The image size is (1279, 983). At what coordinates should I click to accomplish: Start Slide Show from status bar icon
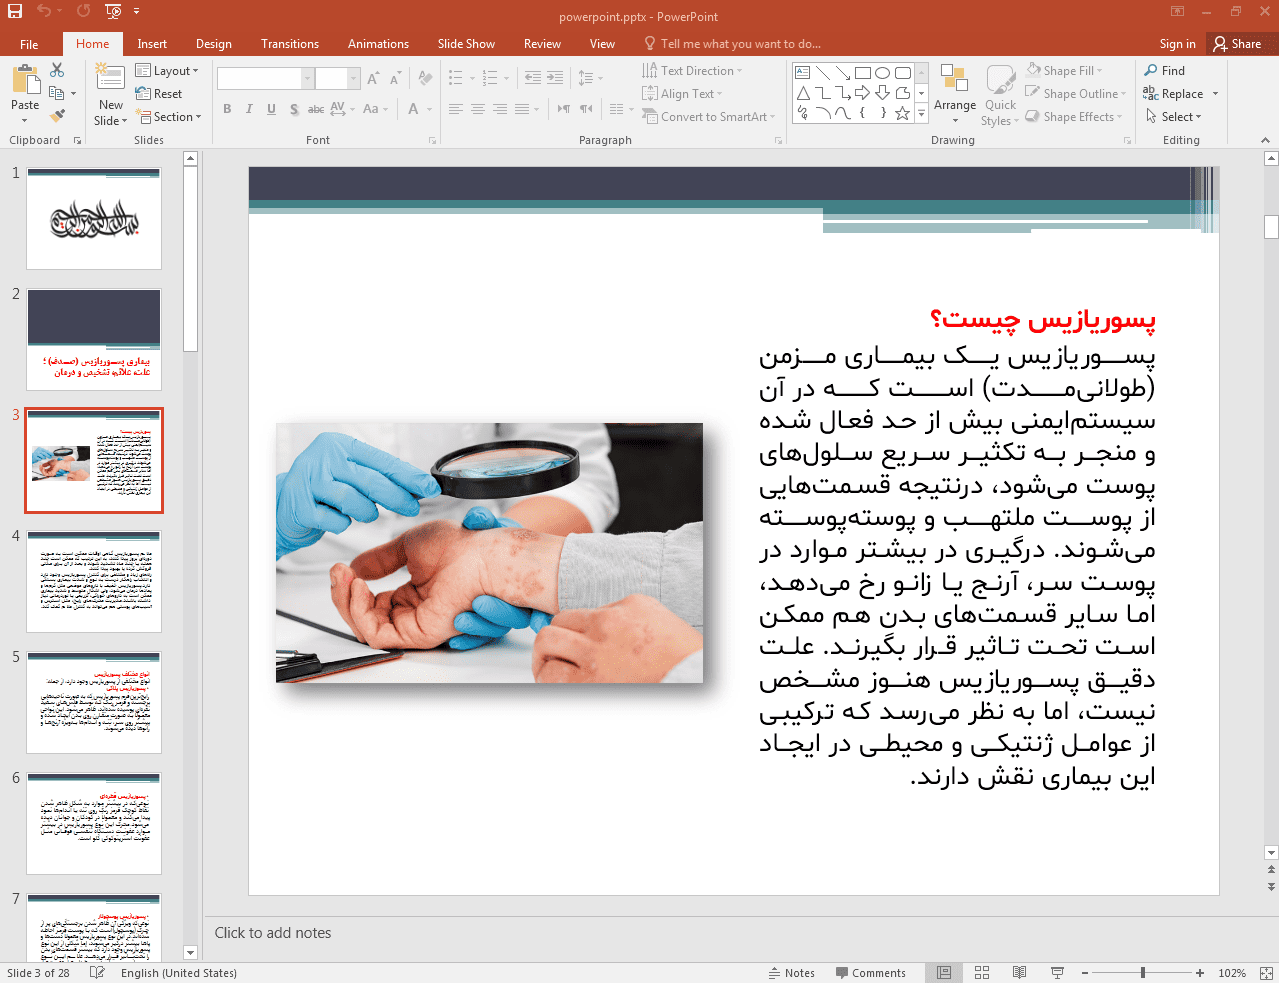coord(1057,973)
